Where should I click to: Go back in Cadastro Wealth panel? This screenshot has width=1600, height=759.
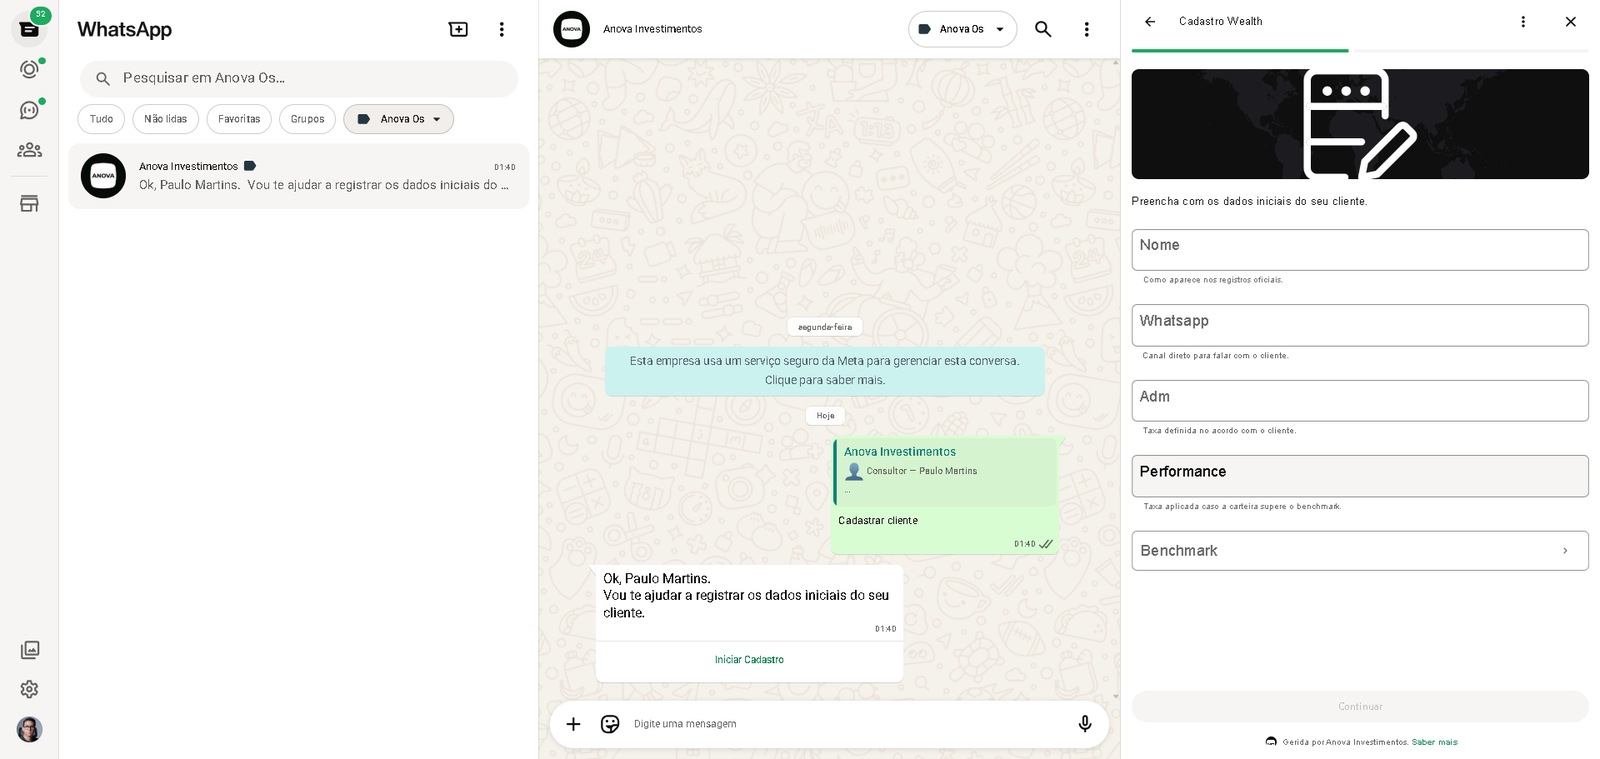[x=1150, y=21]
